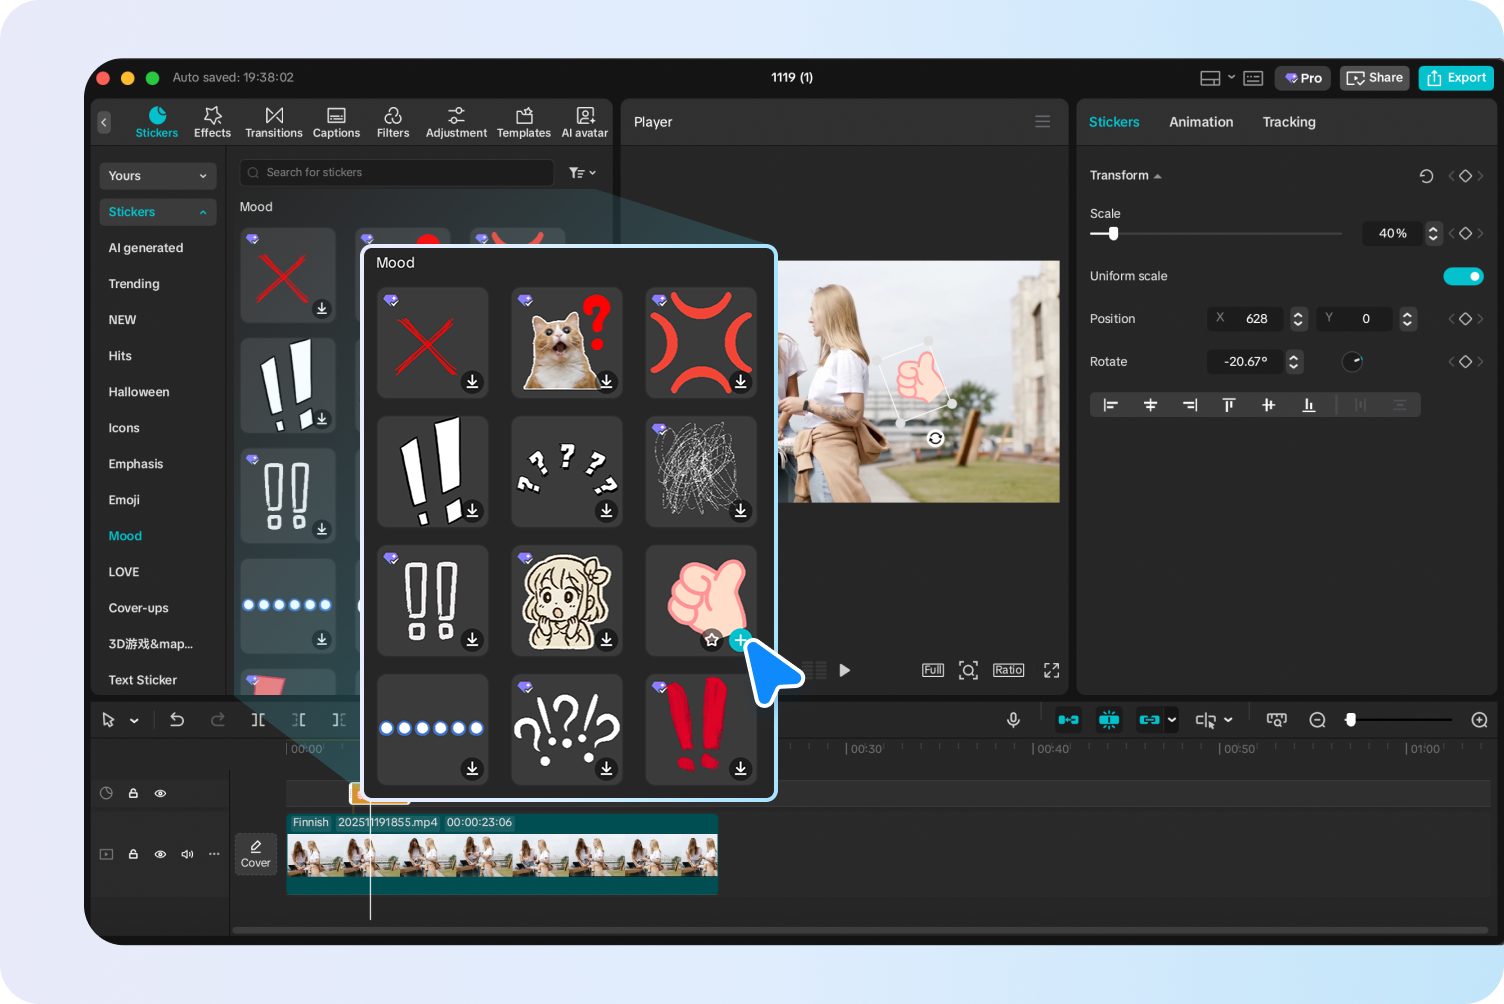Lock the Finnish video track
1504x1004 pixels.
(x=133, y=854)
